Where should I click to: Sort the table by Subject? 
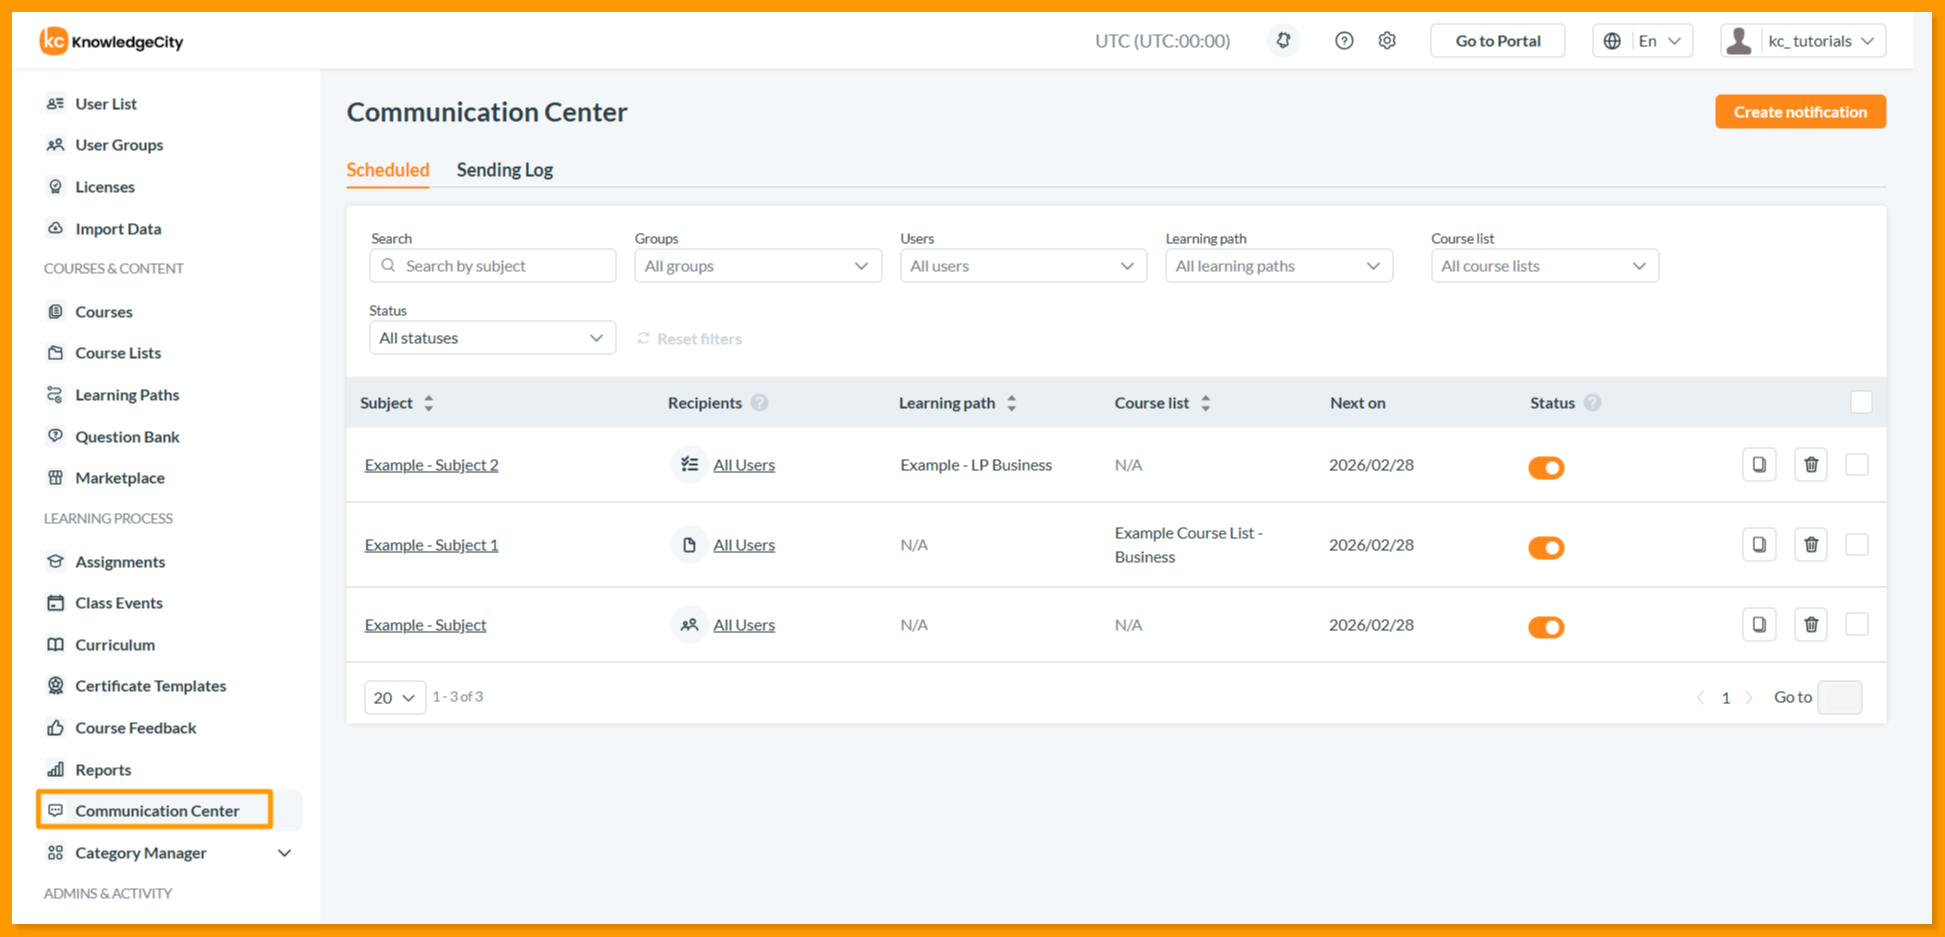pos(429,403)
